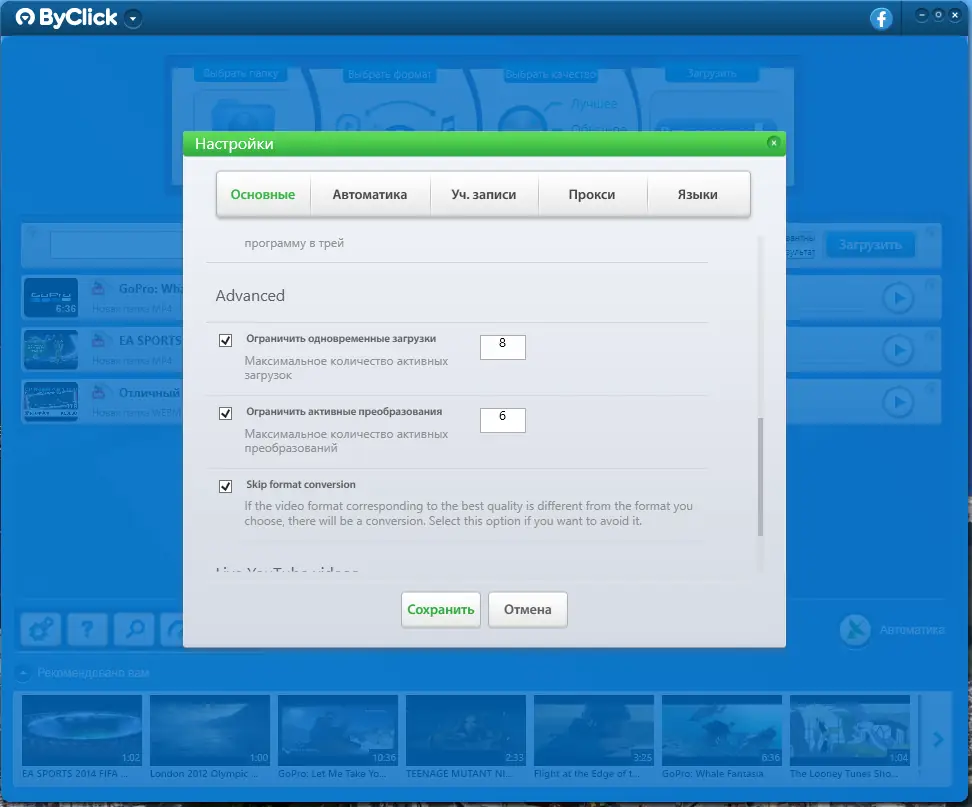Open the Facebook page icon
The height and width of the screenshot is (807, 972).
[881, 19]
